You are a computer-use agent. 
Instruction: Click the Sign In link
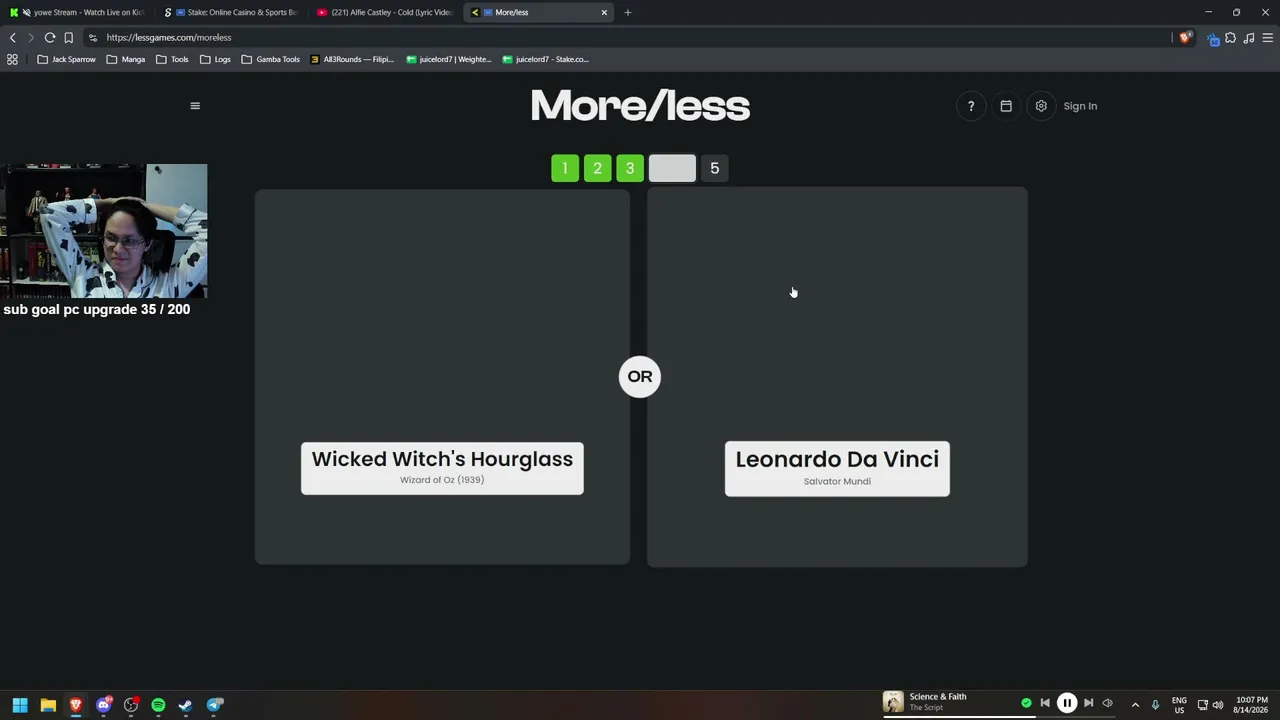click(x=1080, y=106)
